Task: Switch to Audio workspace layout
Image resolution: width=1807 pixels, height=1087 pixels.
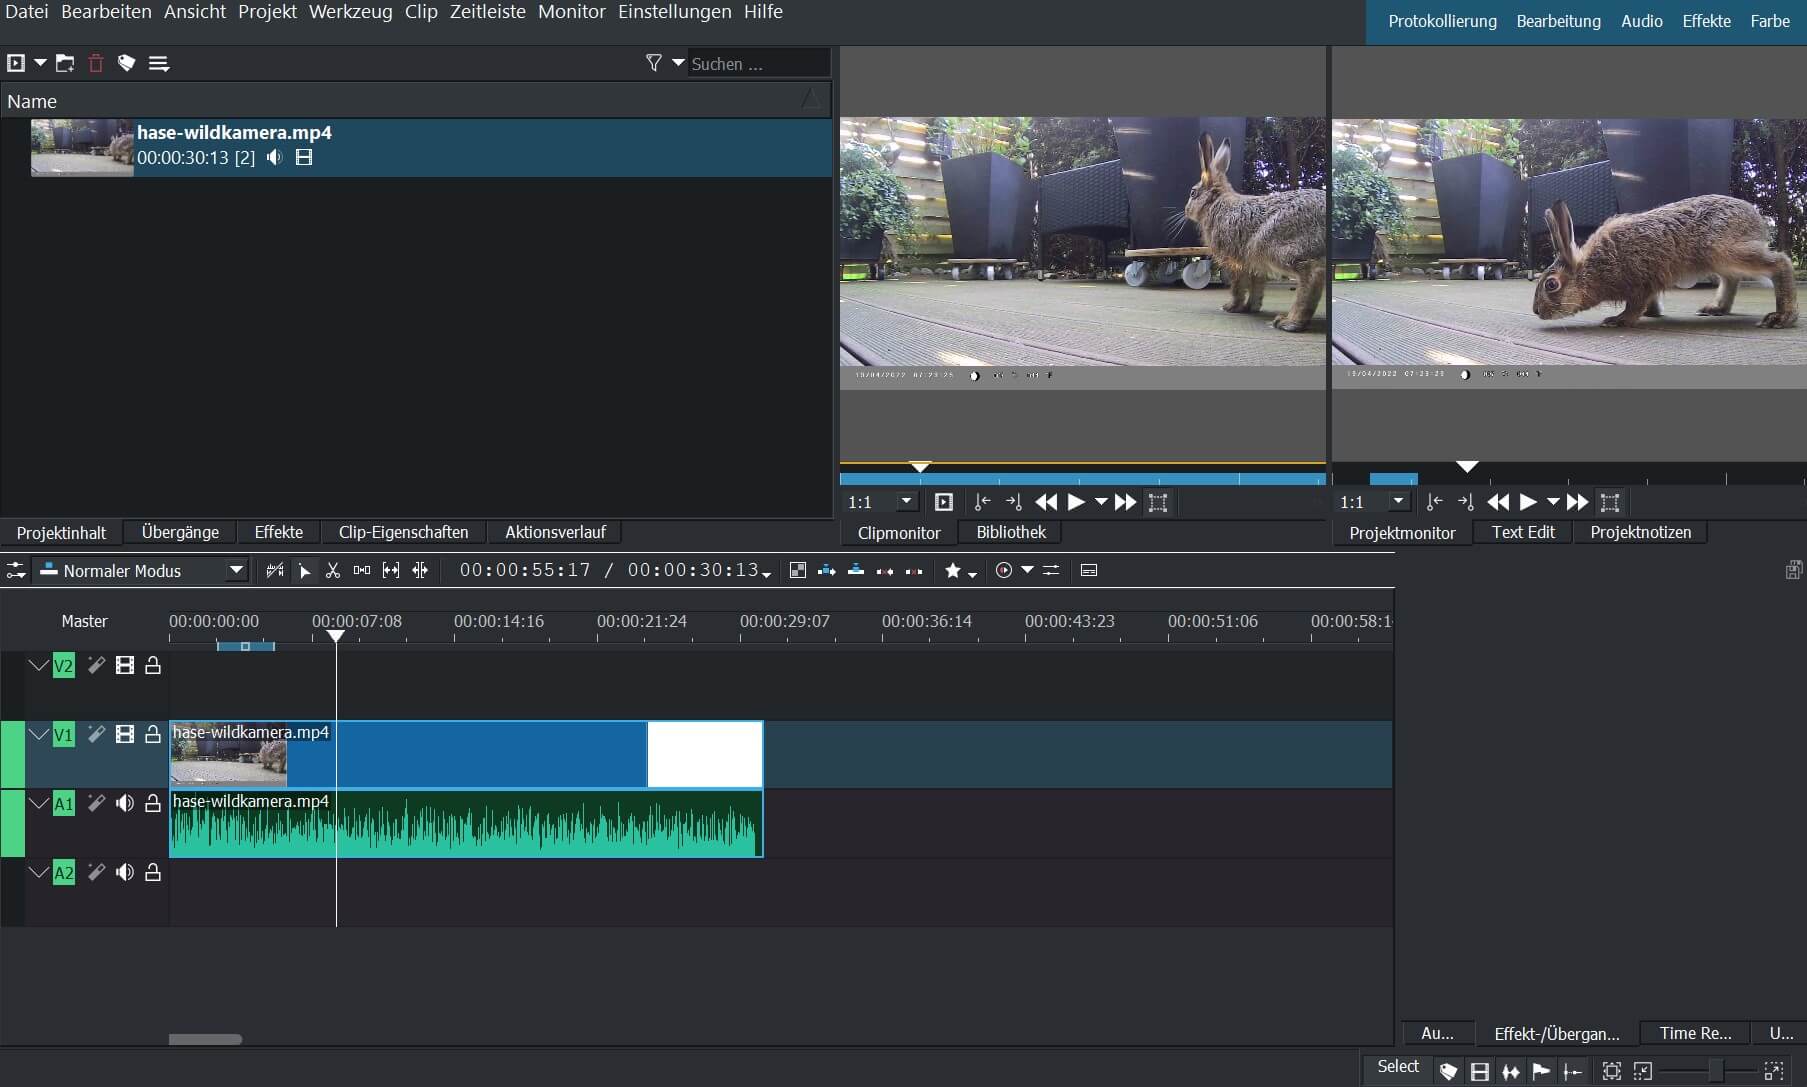Action: (1641, 21)
